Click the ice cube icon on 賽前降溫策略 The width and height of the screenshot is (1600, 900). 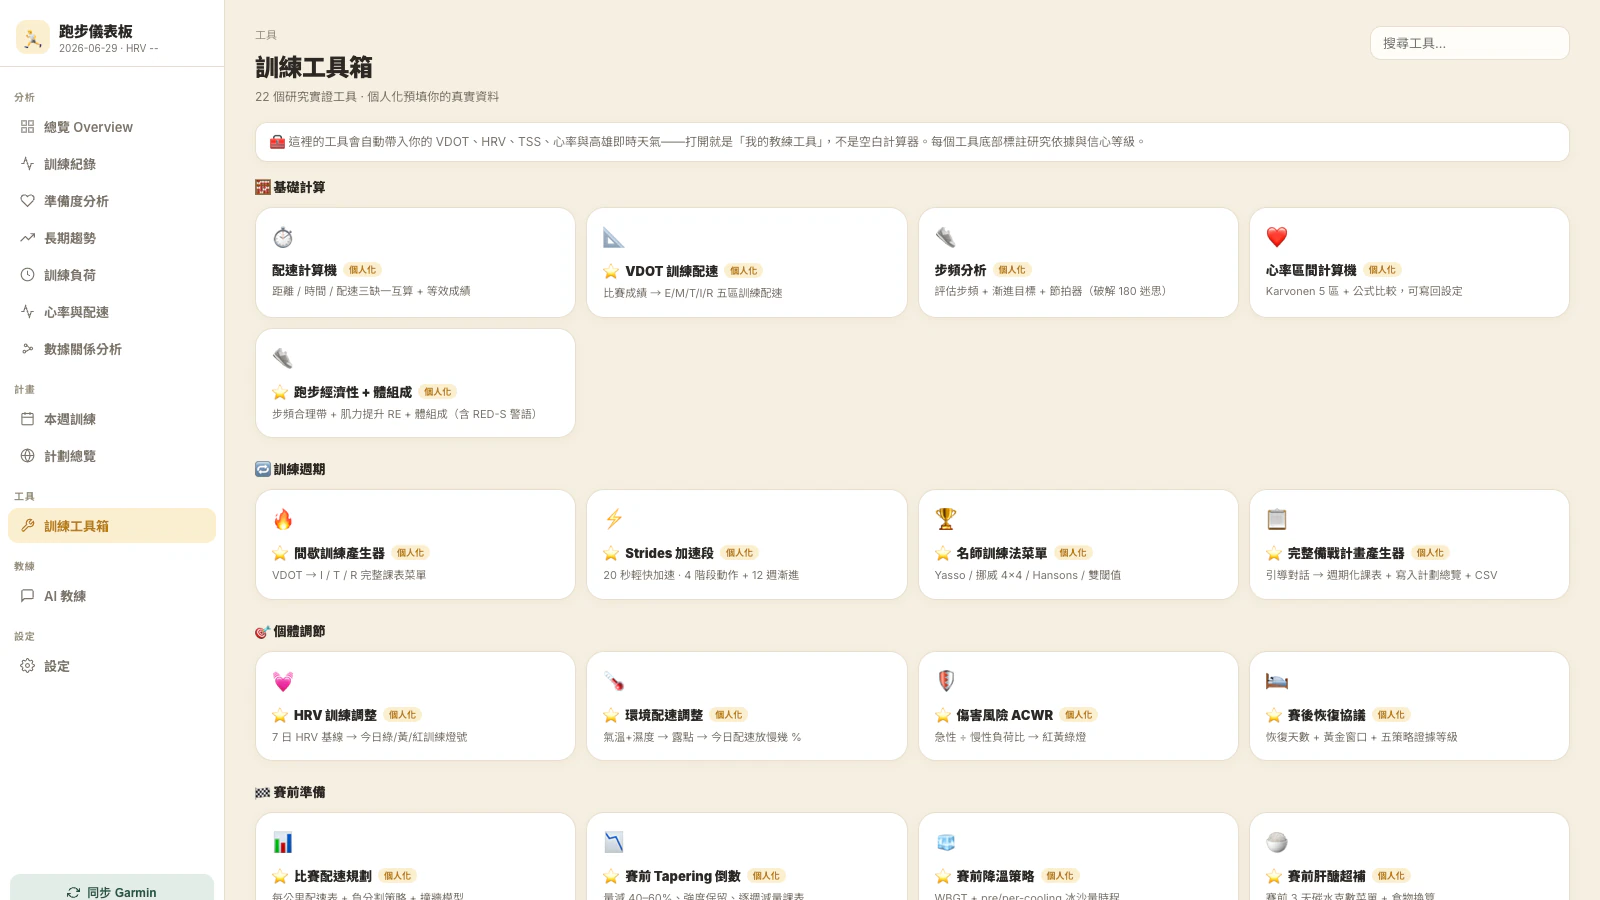click(946, 842)
